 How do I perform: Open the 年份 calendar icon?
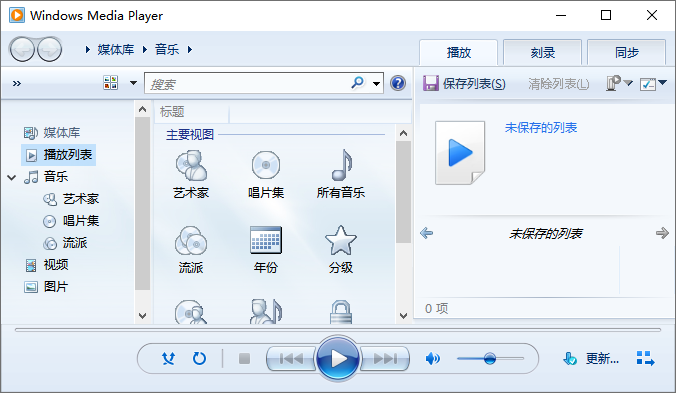coord(266,240)
